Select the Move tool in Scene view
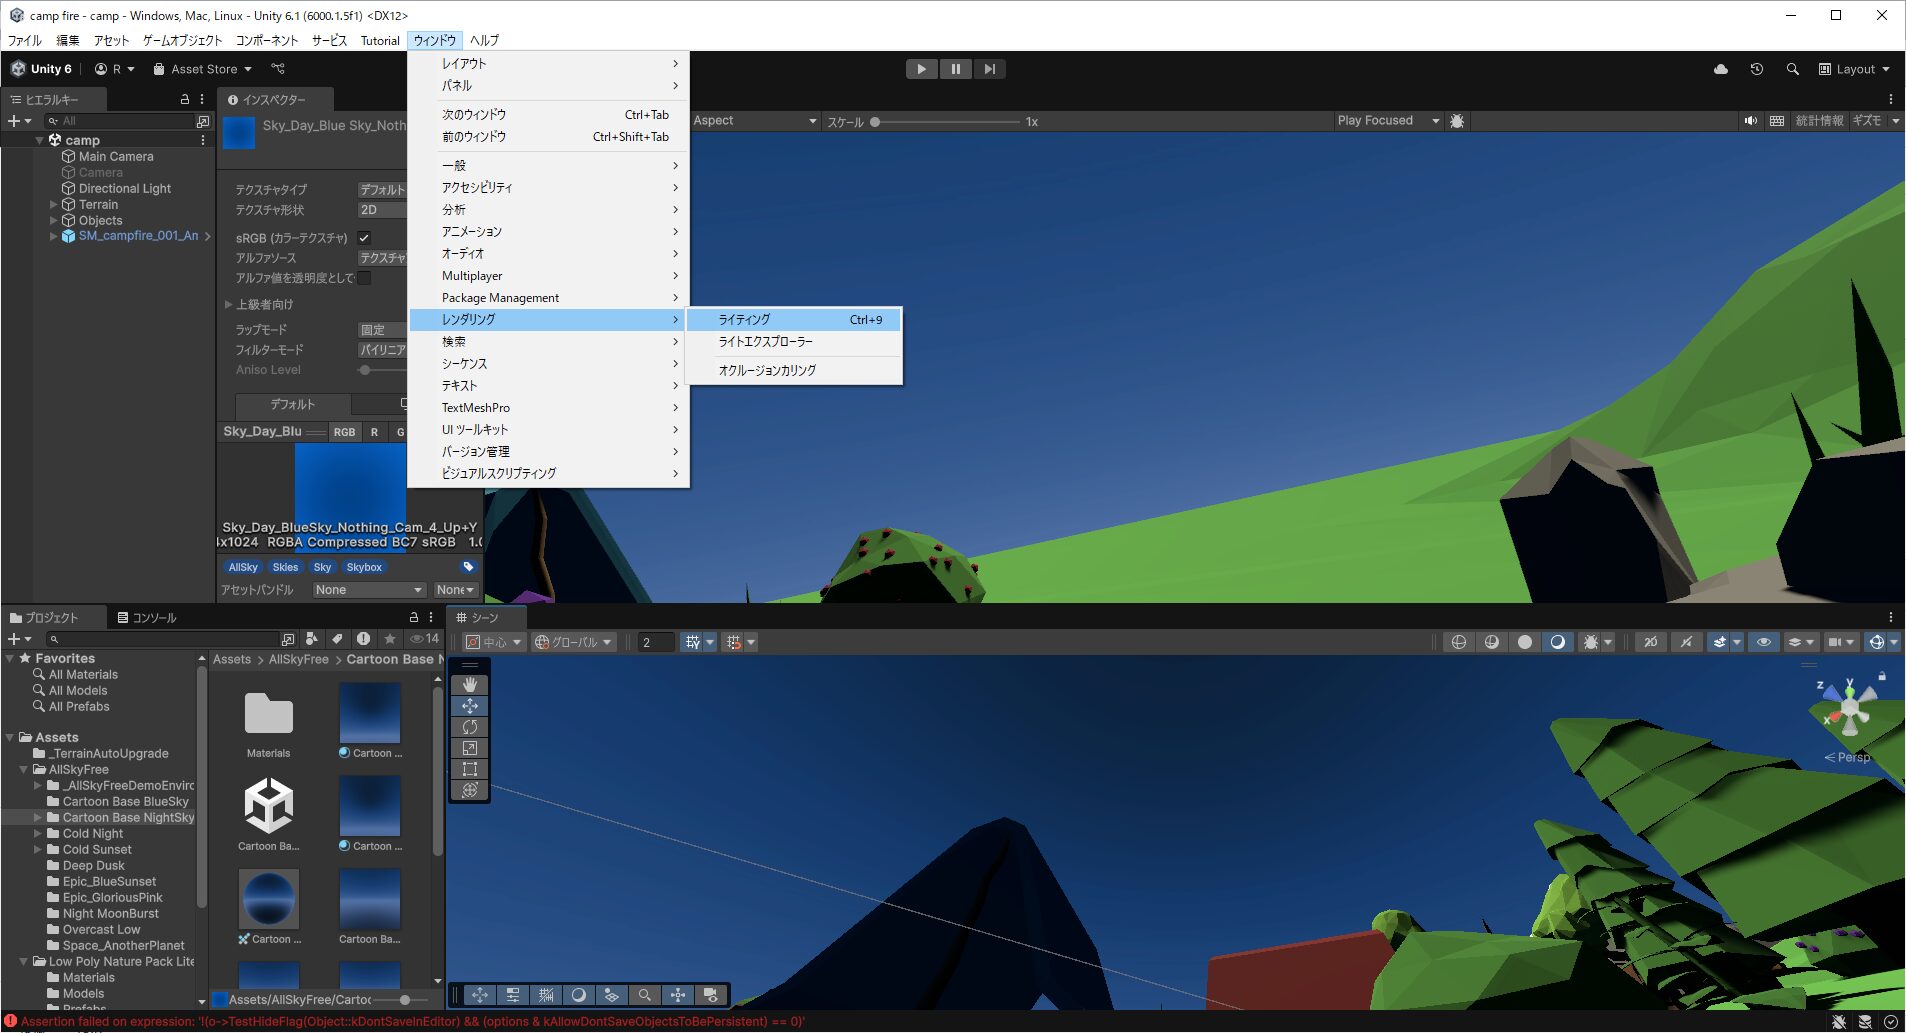Image resolution: width=1906 pixels, height=1033 pixels. (x=470, y=706)
